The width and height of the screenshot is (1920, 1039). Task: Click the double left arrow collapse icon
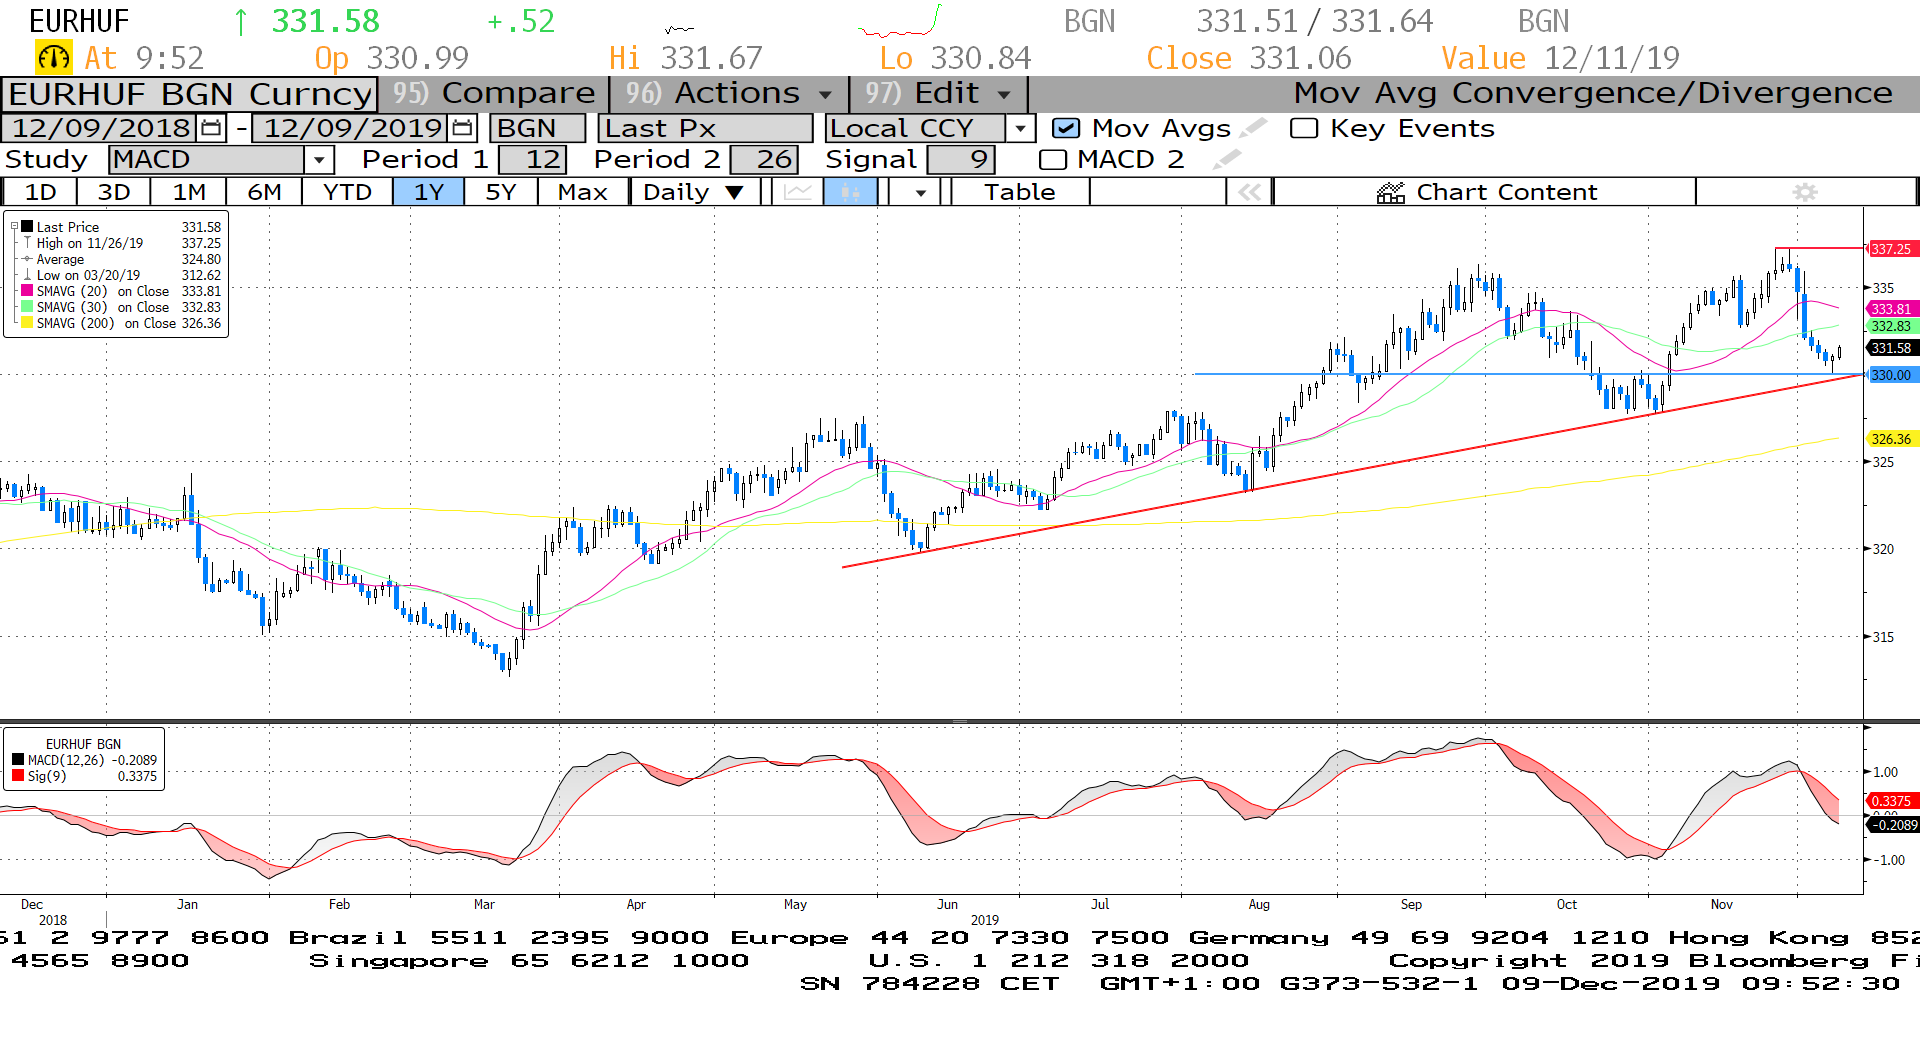1249,192
